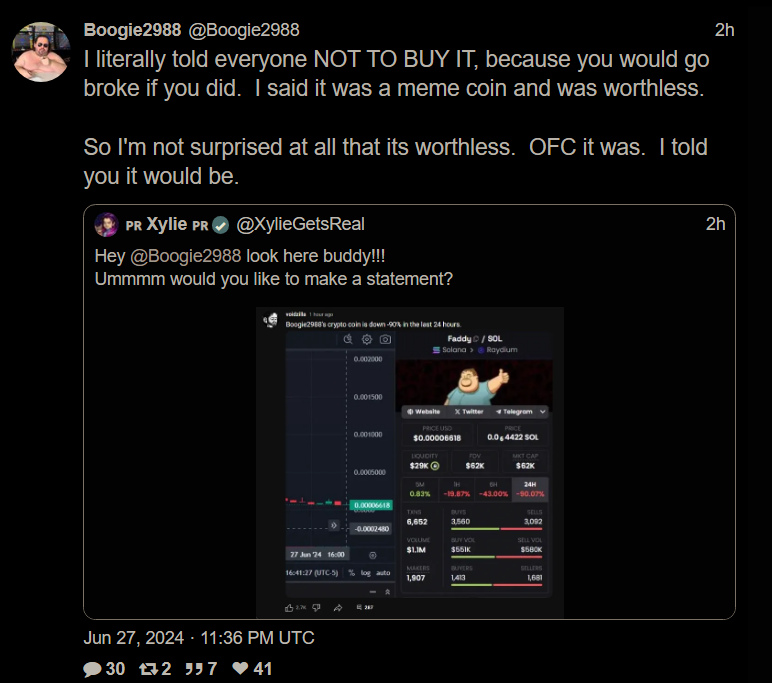Click the chart settings gear icon
The image size is (772, 683).
(x=367, y=339)
